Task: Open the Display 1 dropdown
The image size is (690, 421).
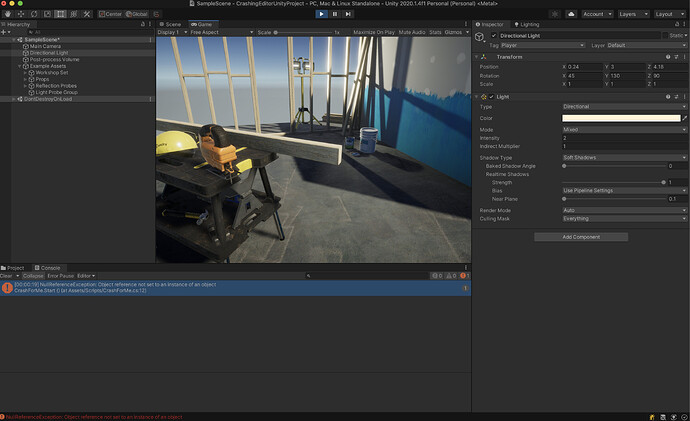Action: coord(172,32)
